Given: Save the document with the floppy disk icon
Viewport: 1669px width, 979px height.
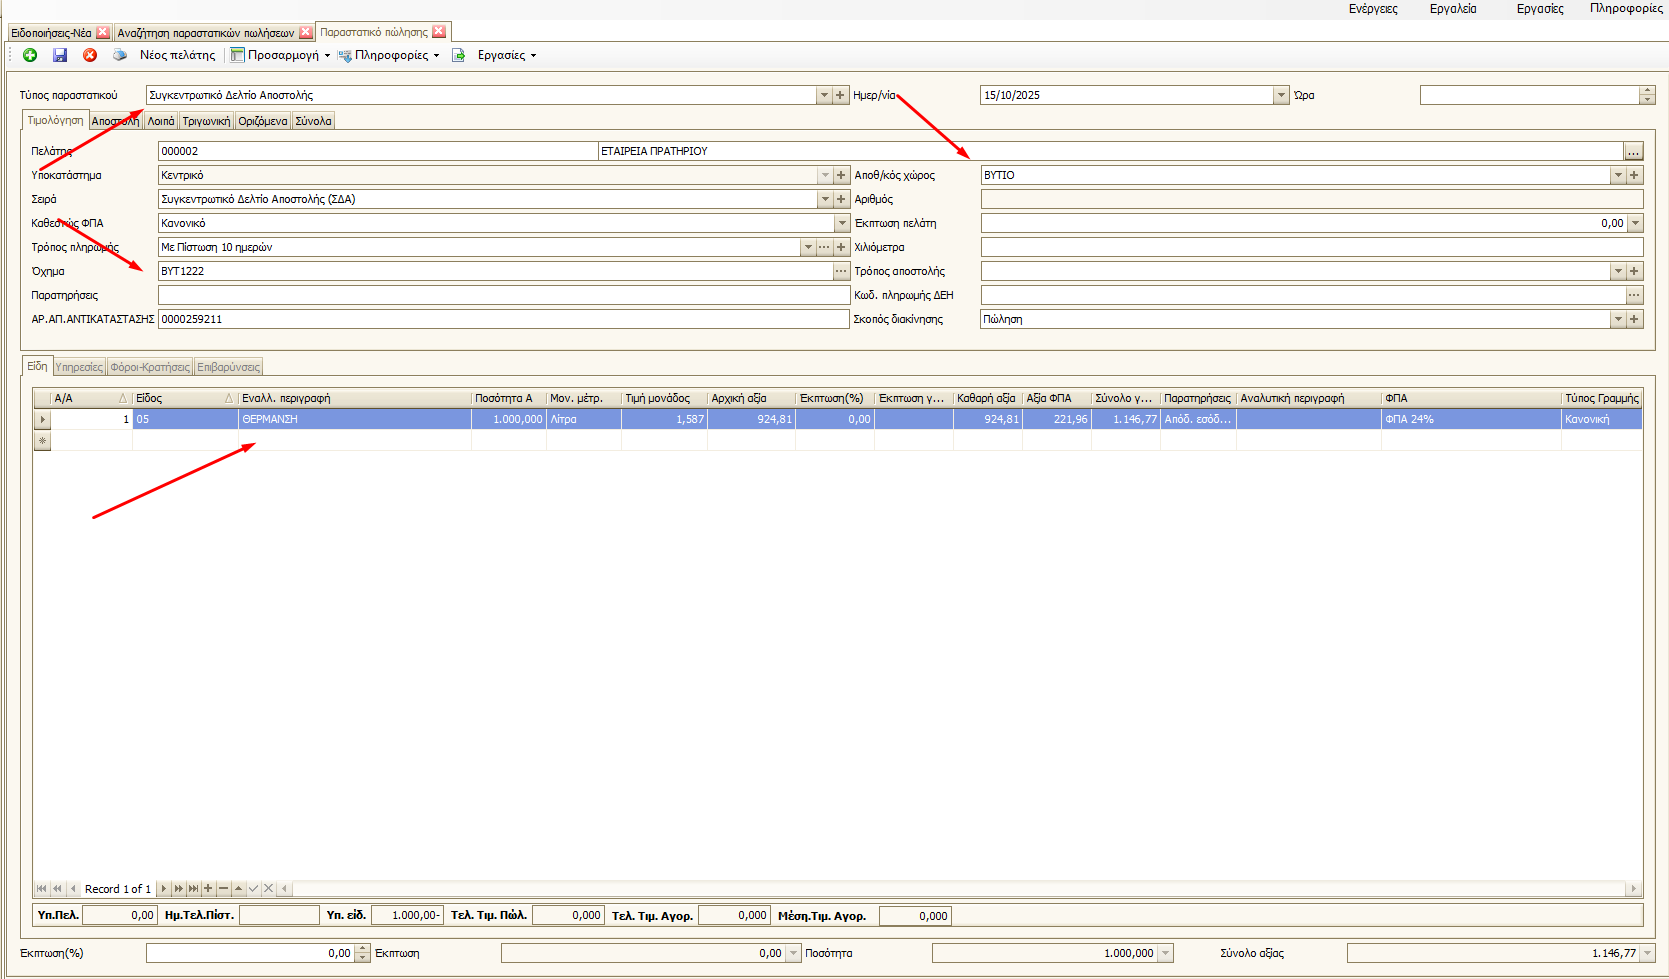Looking at the screenshot, I should 60,55.
